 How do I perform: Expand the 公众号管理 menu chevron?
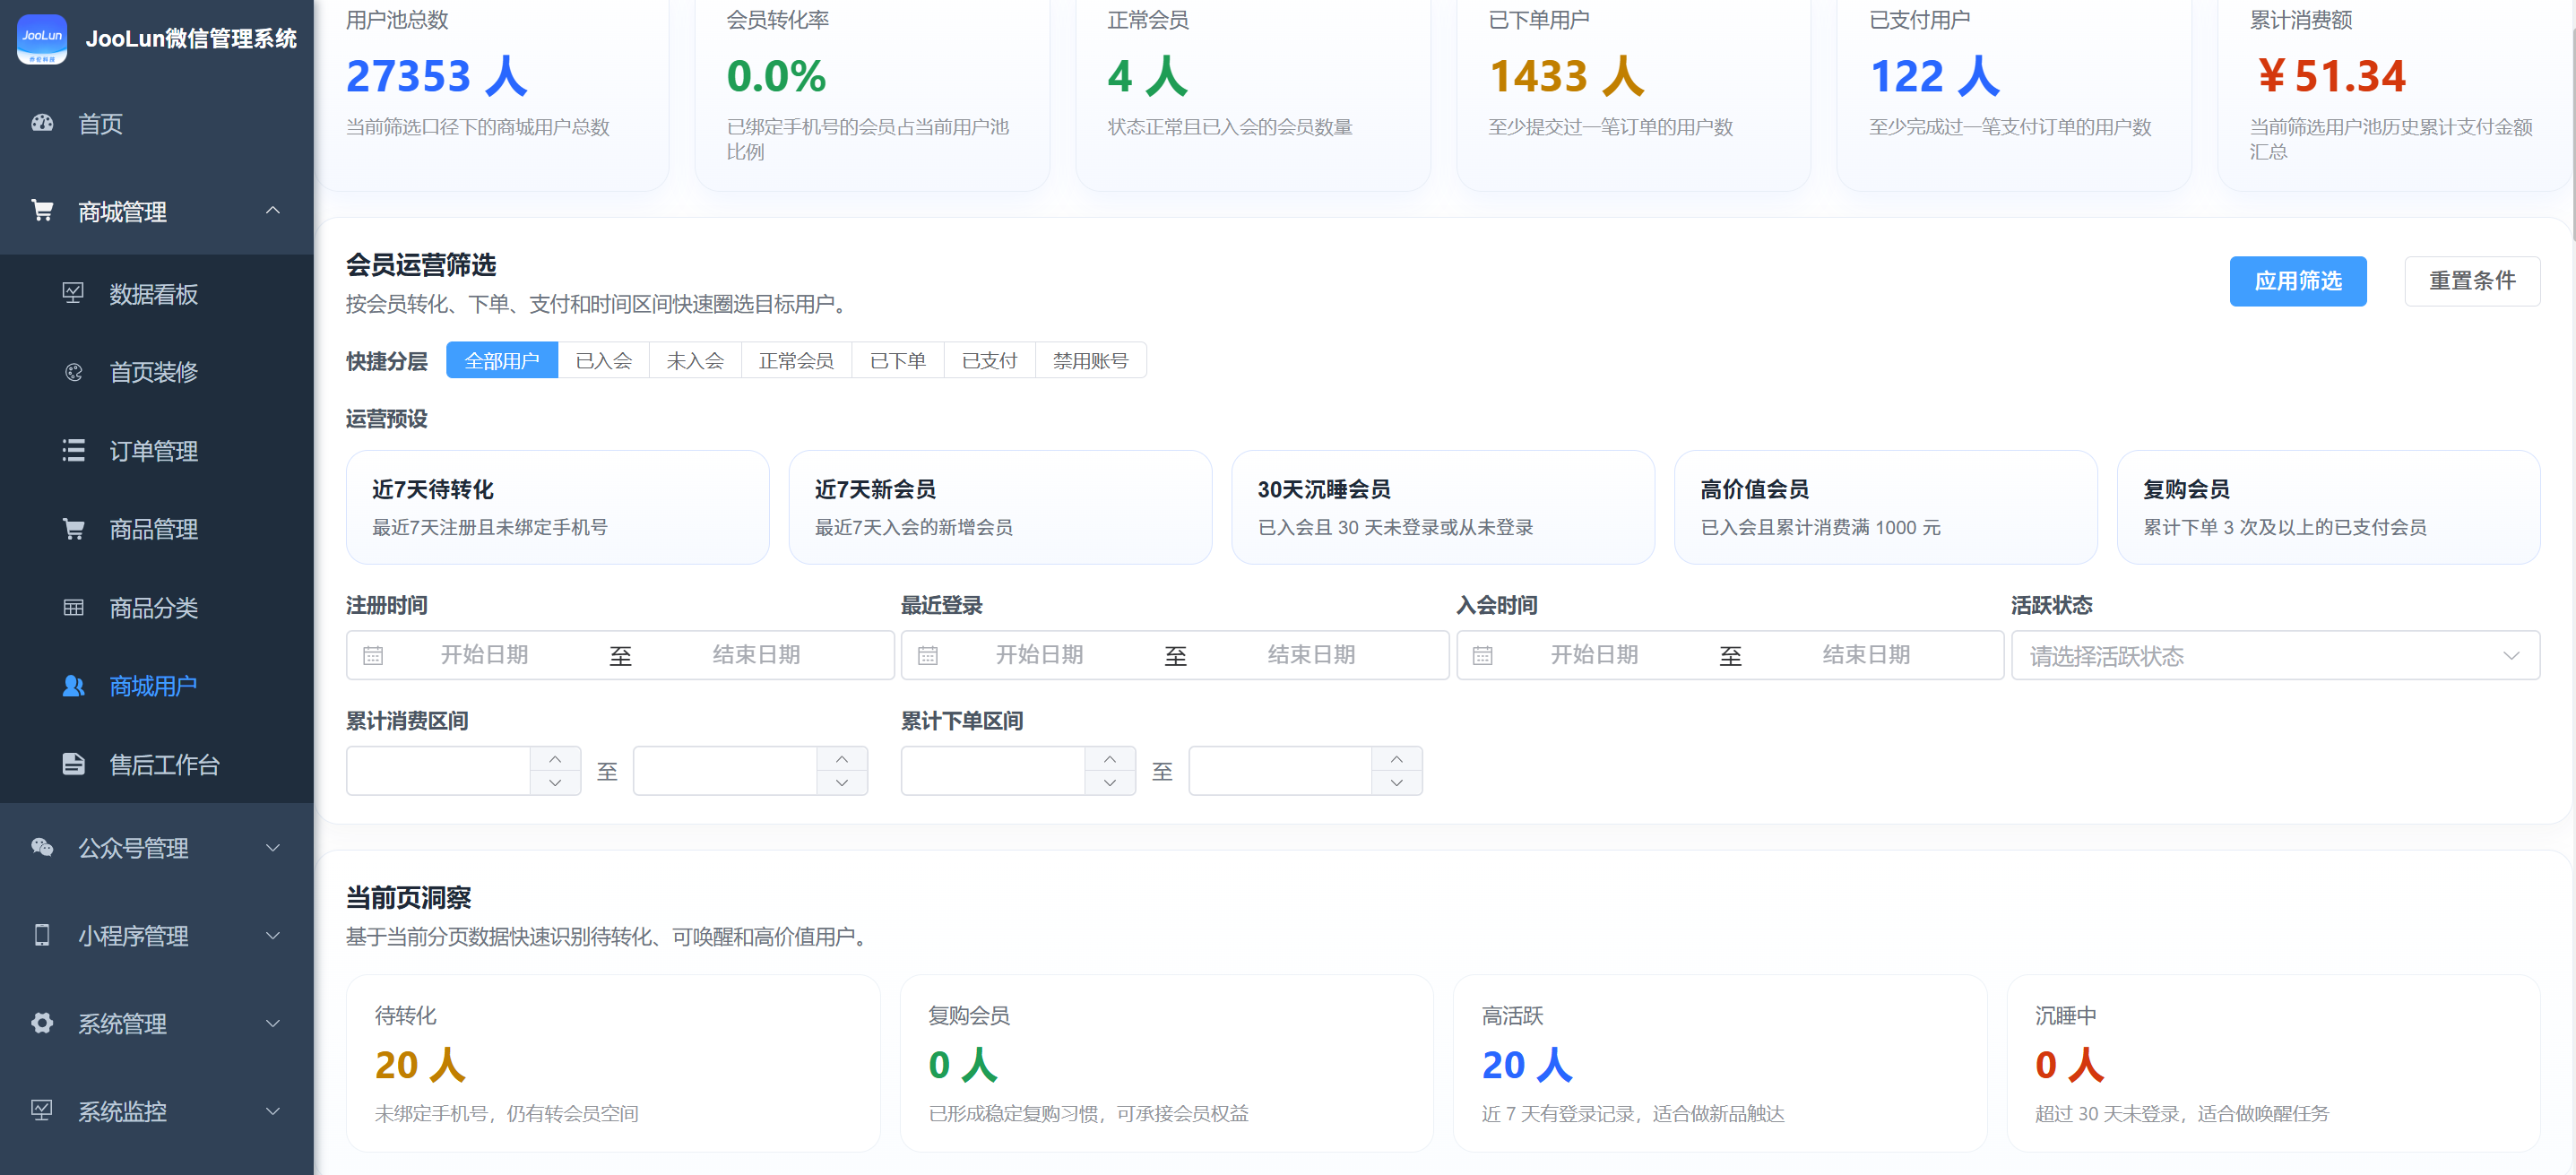click(x=273, y=847)
